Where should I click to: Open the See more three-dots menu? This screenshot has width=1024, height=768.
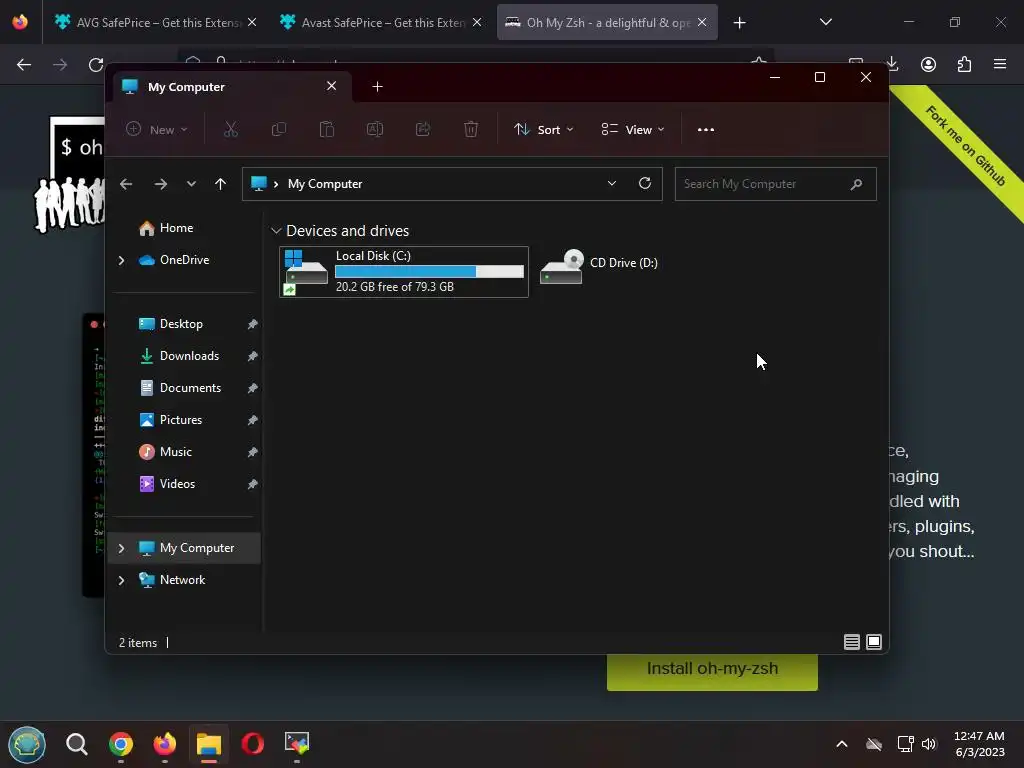705,129
